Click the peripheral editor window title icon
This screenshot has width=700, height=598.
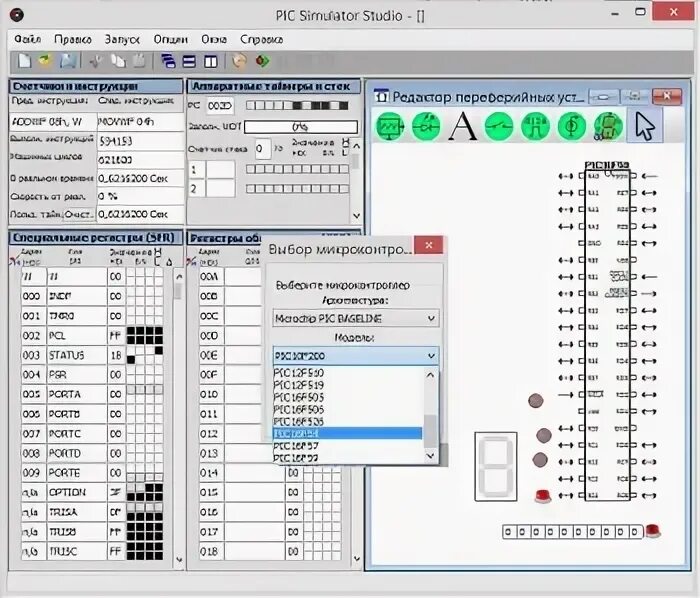[x=381, y=96]
